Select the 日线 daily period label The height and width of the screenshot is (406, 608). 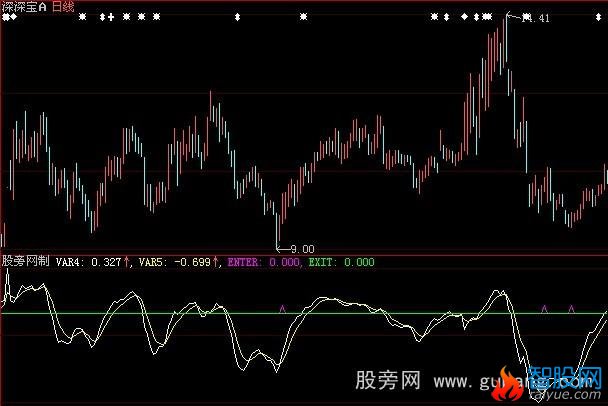tap(63, 6)
